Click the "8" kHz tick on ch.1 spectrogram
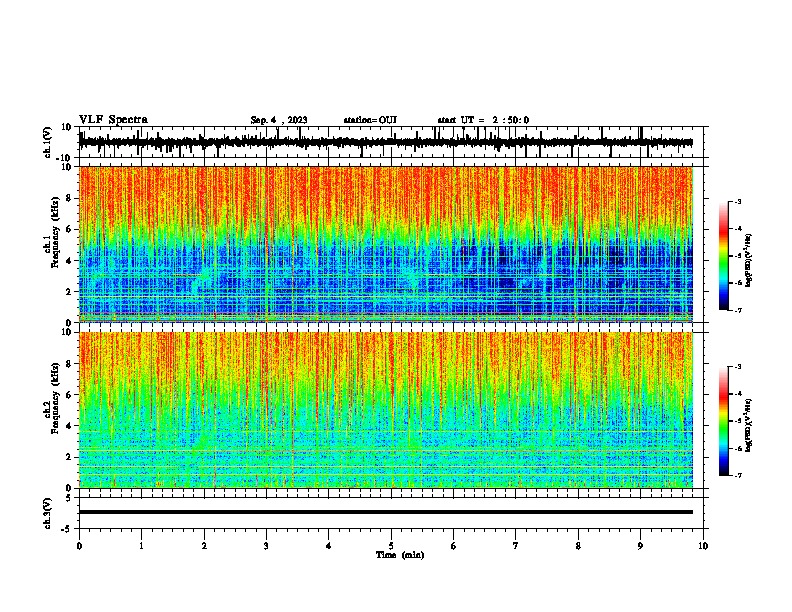Image resolution: width=792 pixels, height=612 pixels. pyautogui.click(x=69, y=198)
